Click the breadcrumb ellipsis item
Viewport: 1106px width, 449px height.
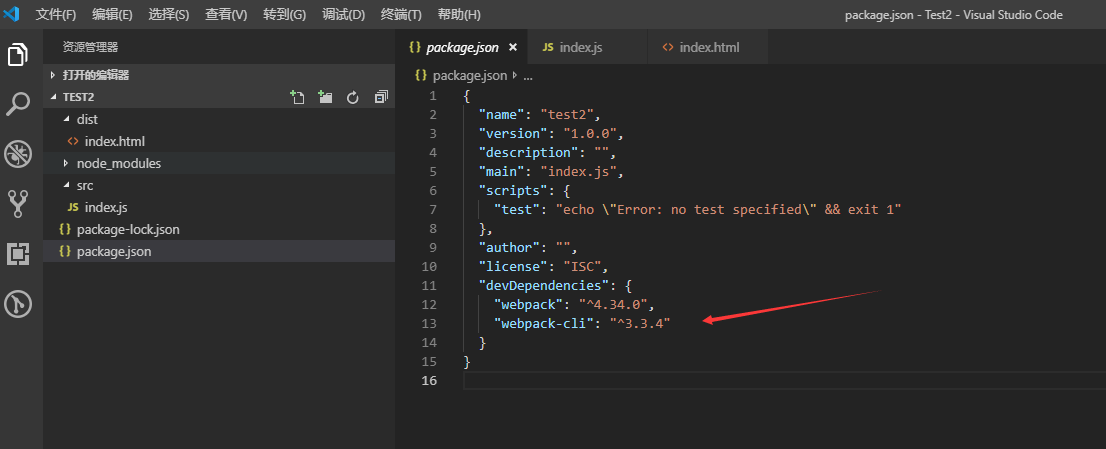[x=527, y=75]
